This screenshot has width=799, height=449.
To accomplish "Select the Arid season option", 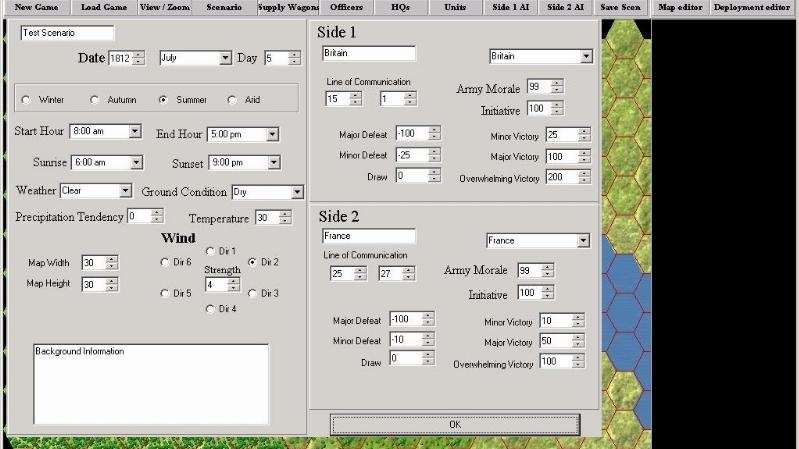I will click(233, 100).
